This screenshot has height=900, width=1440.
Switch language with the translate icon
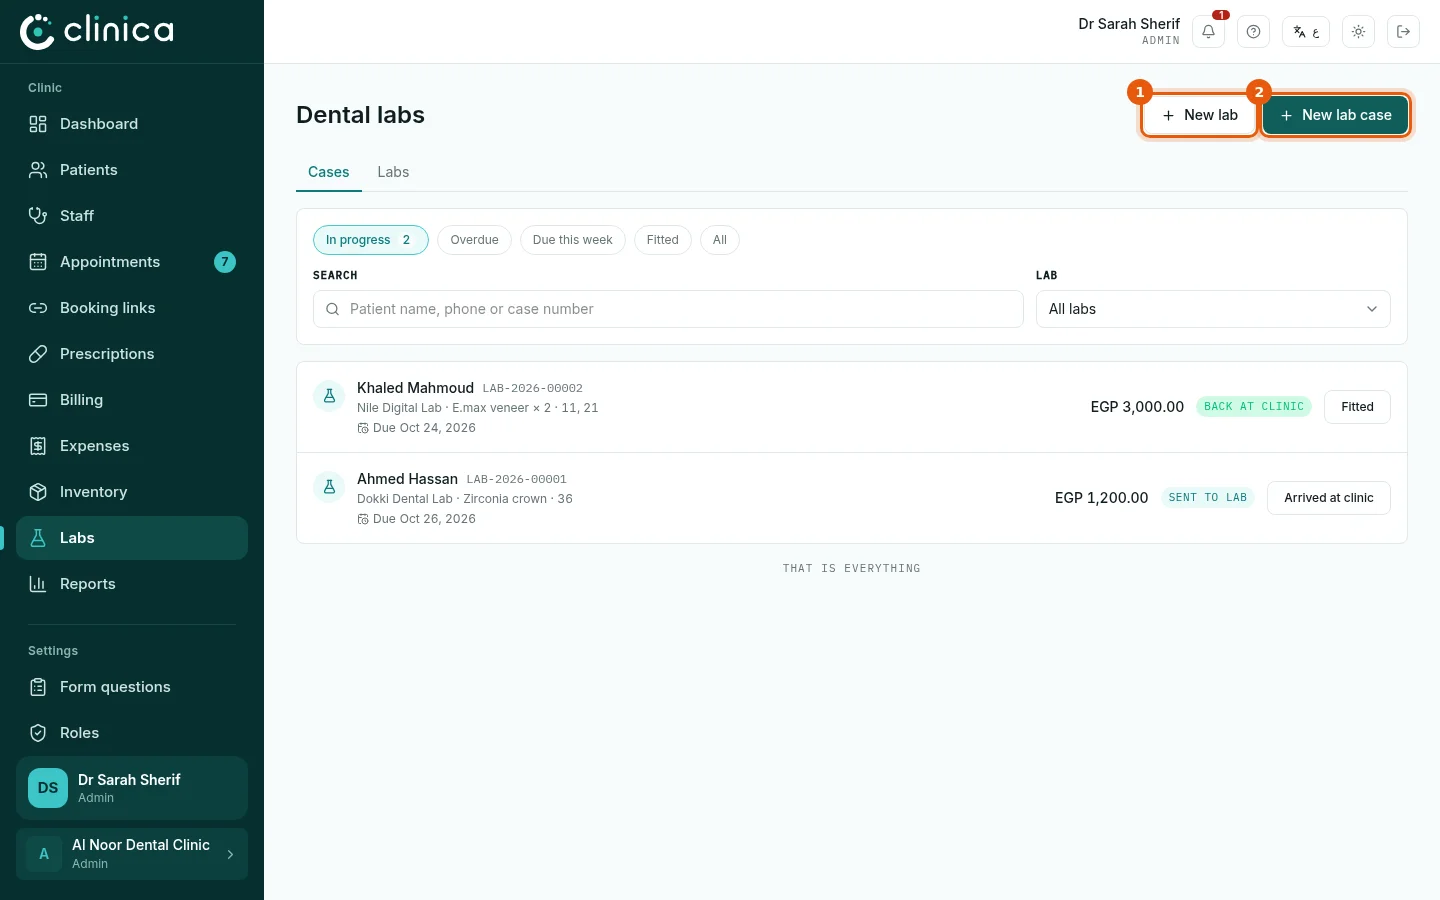[x=1306, y=32]
